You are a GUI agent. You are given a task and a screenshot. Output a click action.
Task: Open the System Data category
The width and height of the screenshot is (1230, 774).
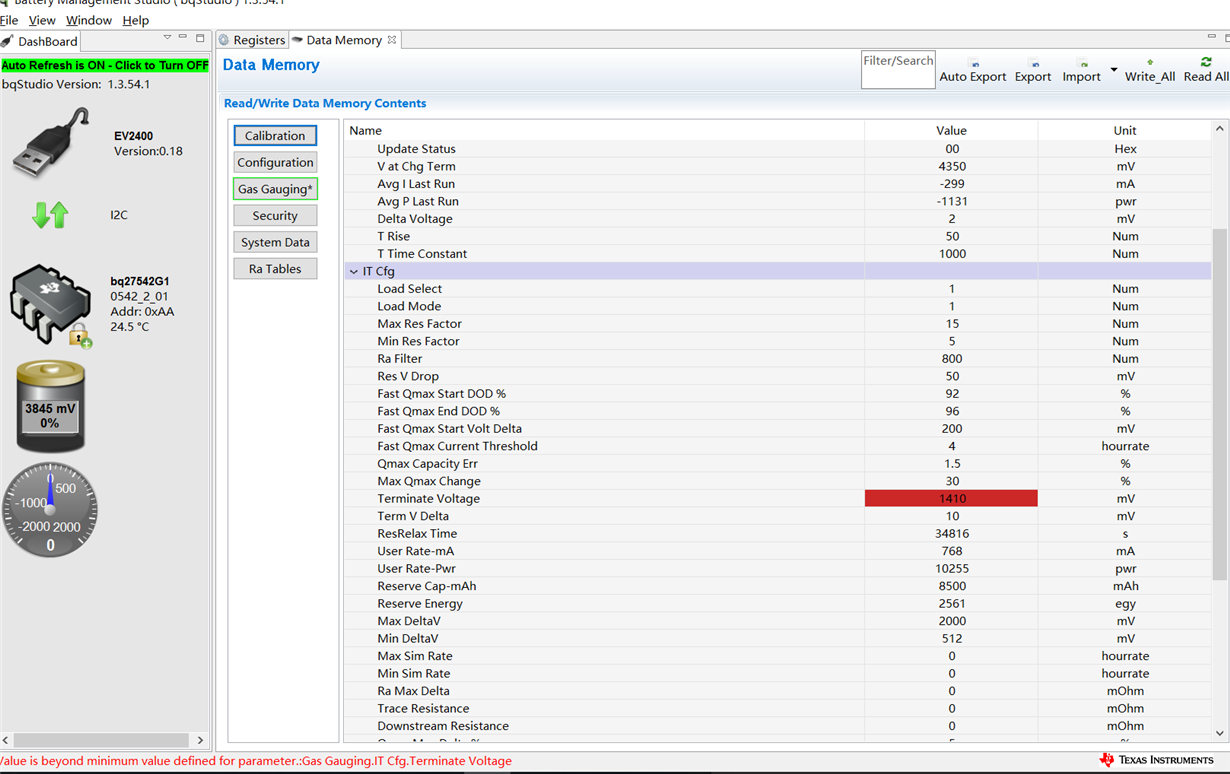point(275,242)
